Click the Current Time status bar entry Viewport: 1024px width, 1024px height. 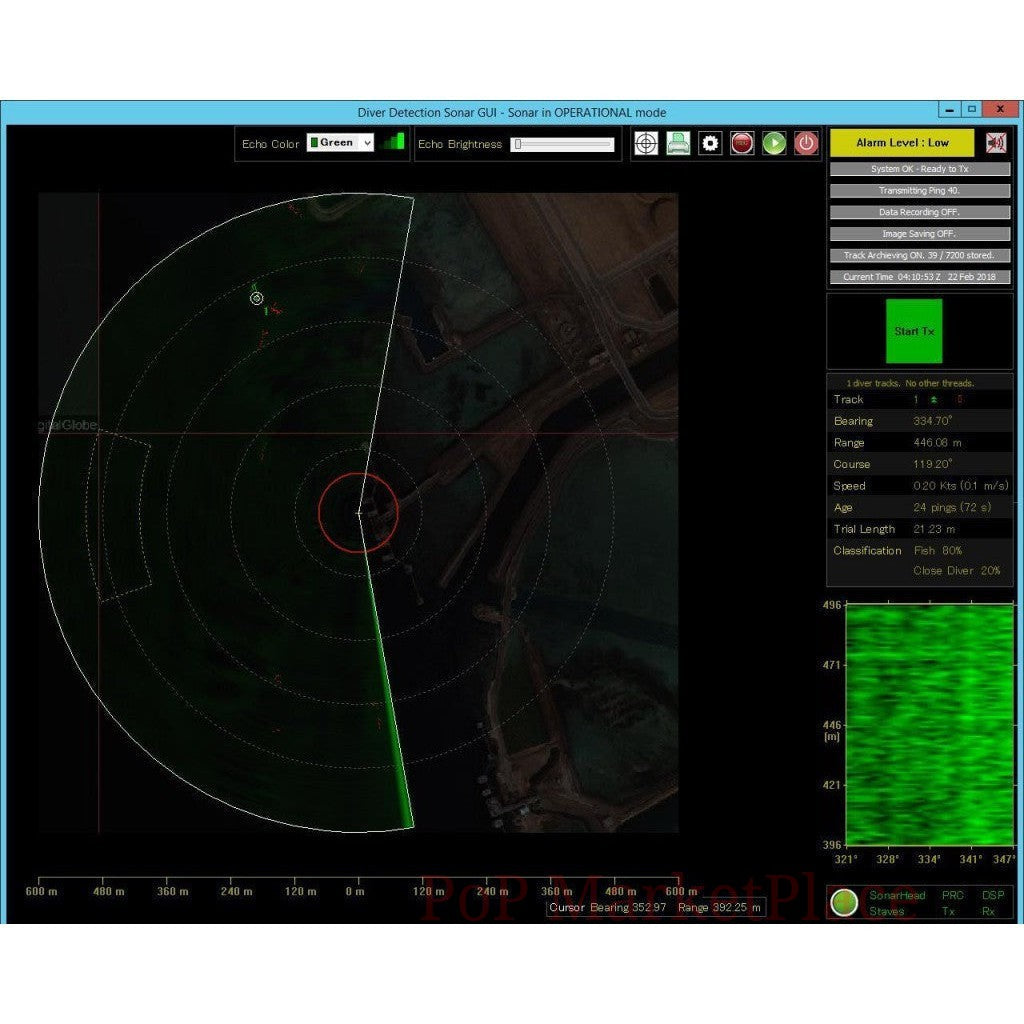[x=920, y=277]
